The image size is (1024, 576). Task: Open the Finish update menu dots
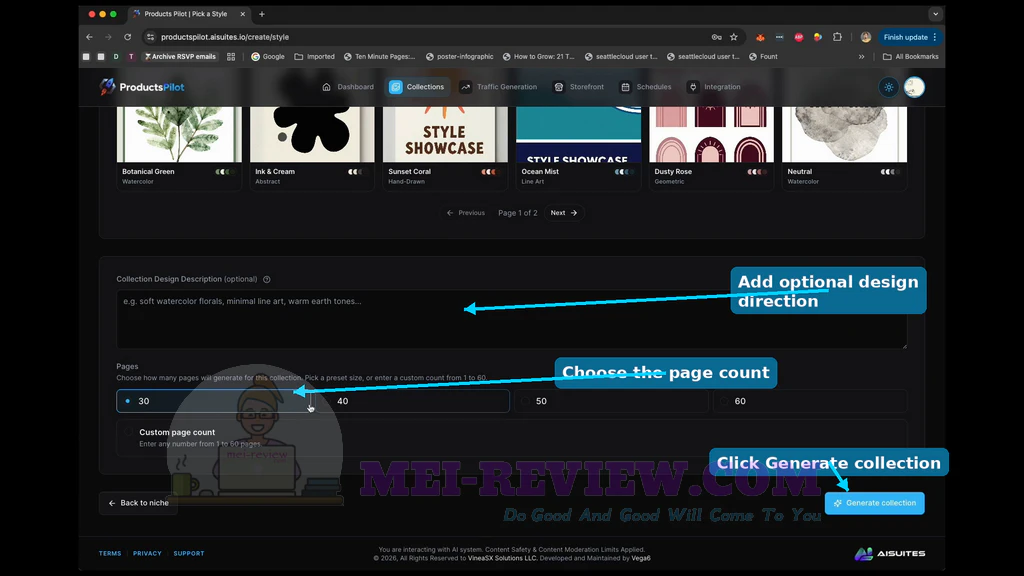coord(935,37)
